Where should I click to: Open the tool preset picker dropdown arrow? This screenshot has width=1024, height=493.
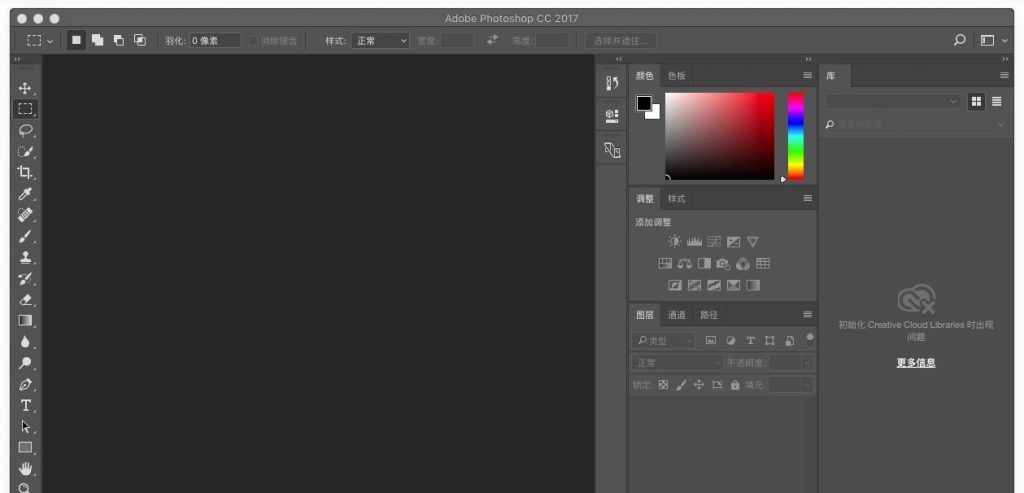pyautogui.click(x=50, y=40)
